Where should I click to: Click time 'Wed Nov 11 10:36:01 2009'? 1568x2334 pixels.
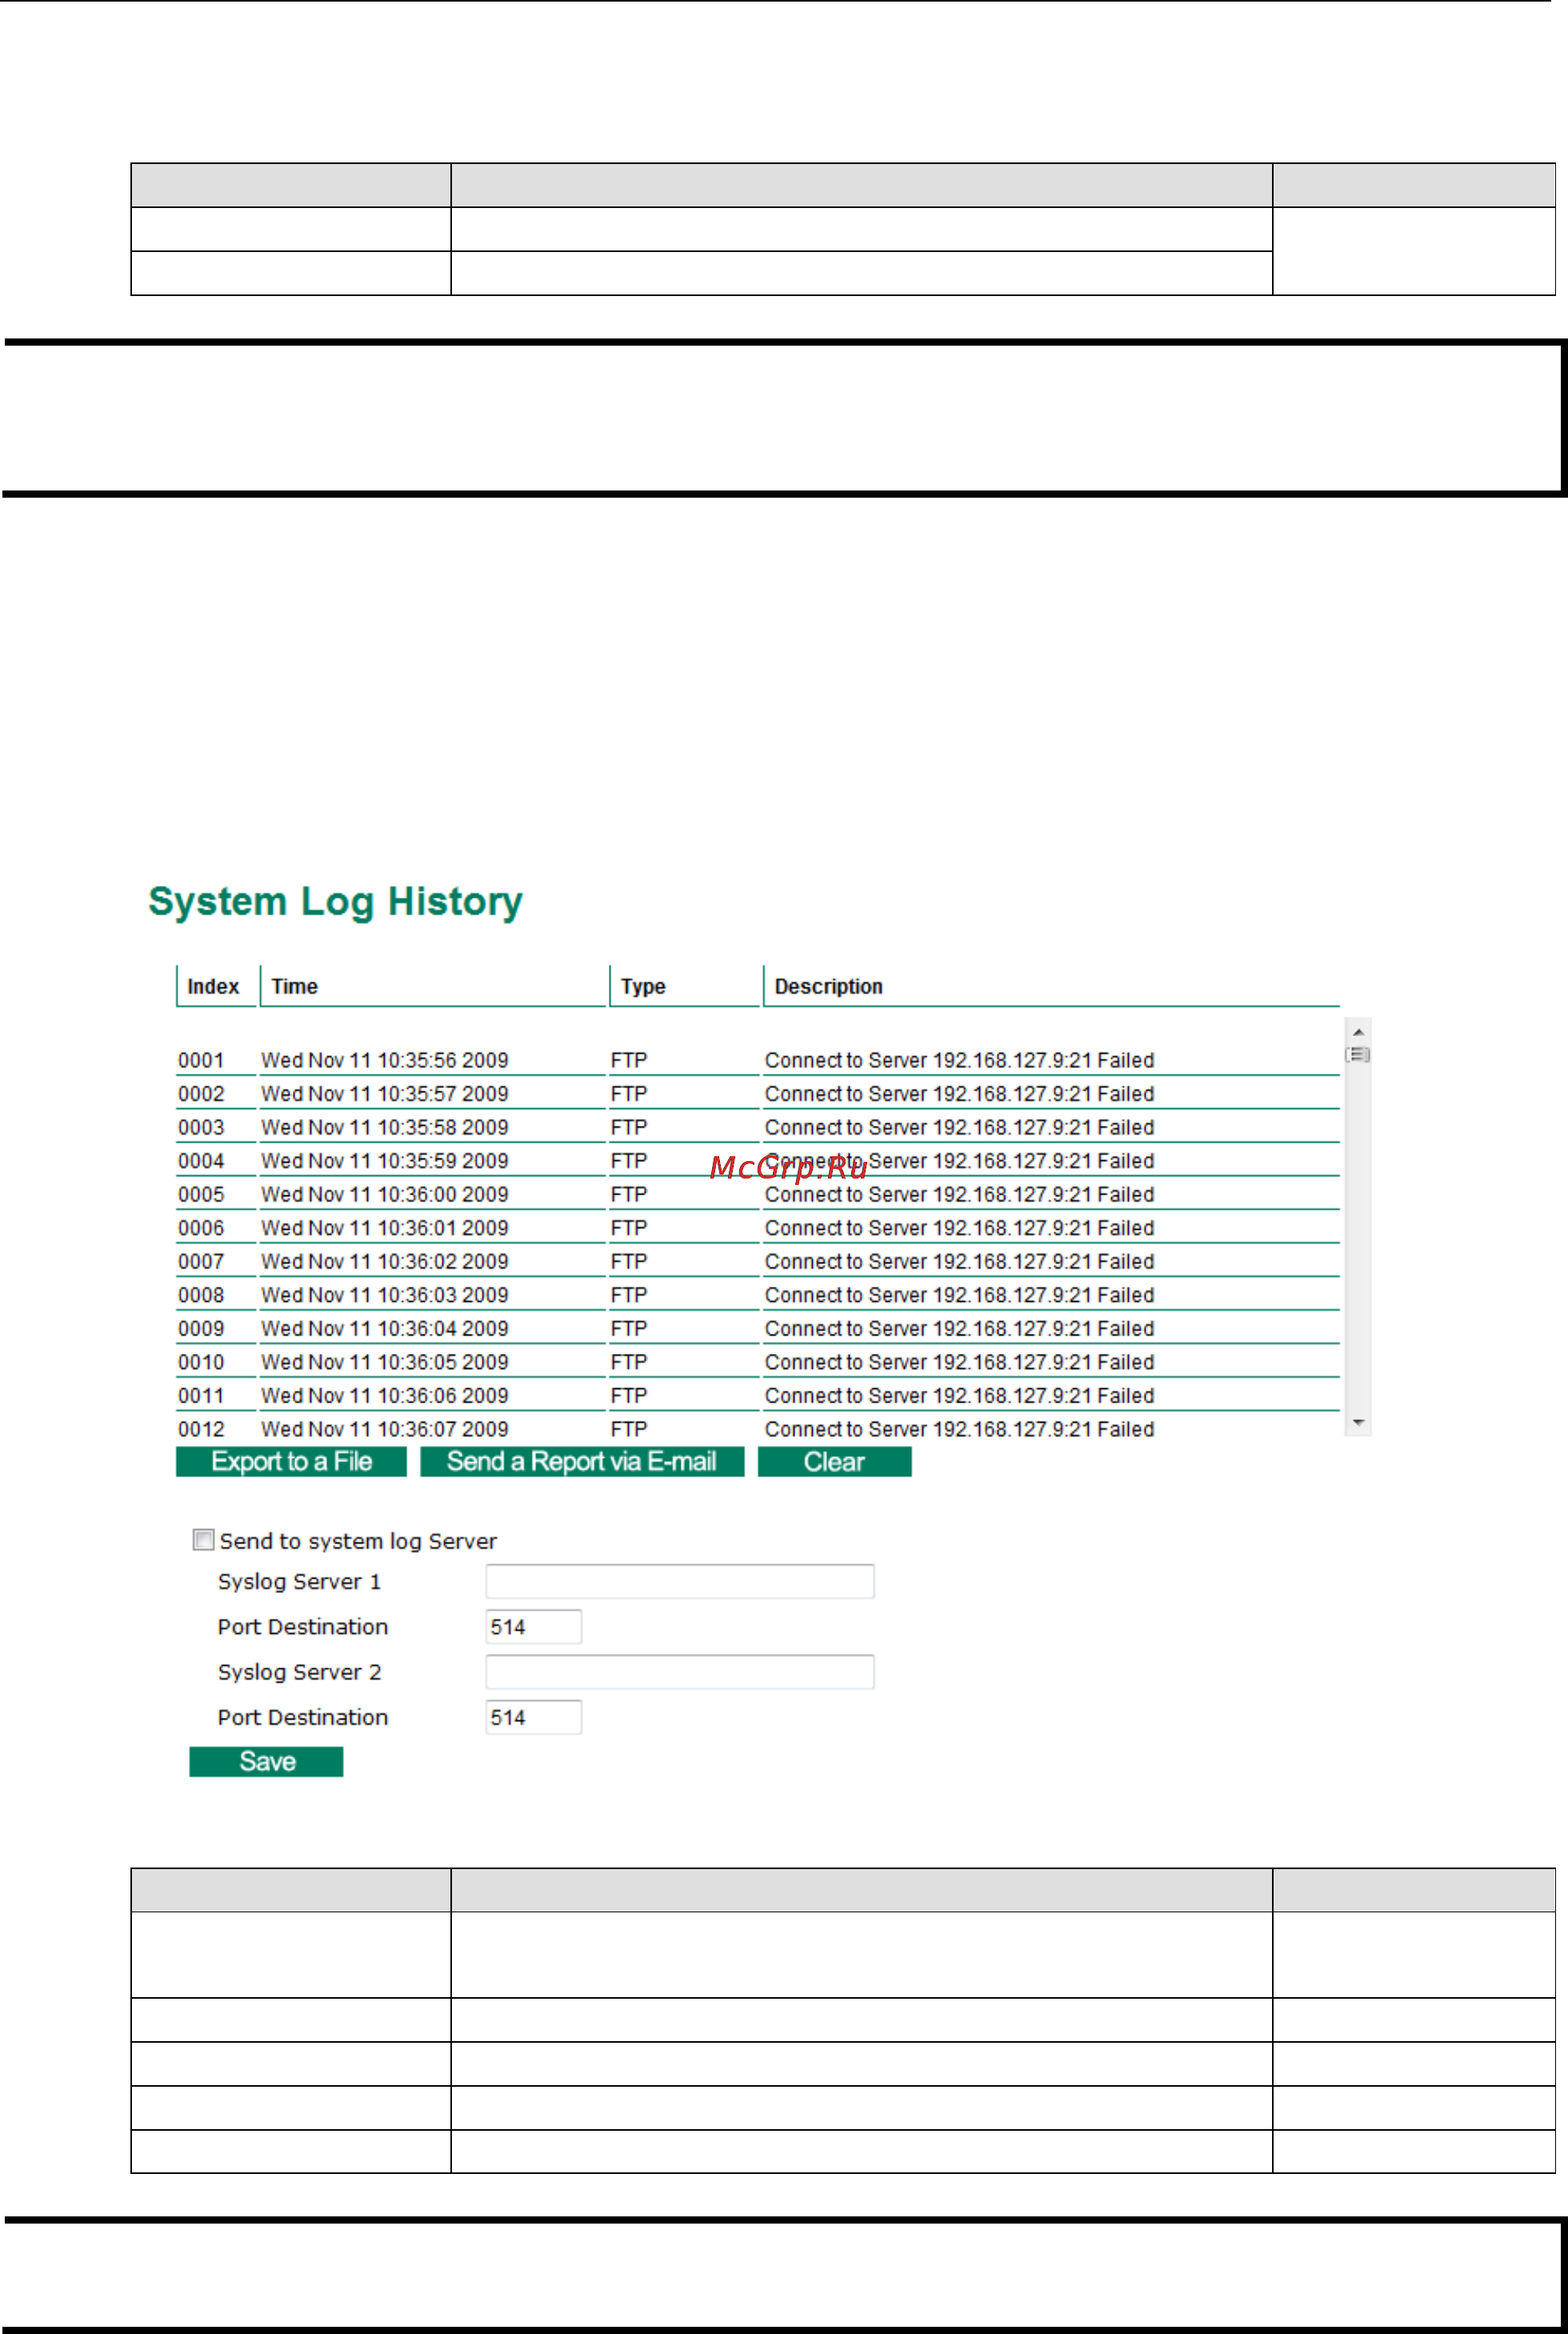tap(385, 1227)
